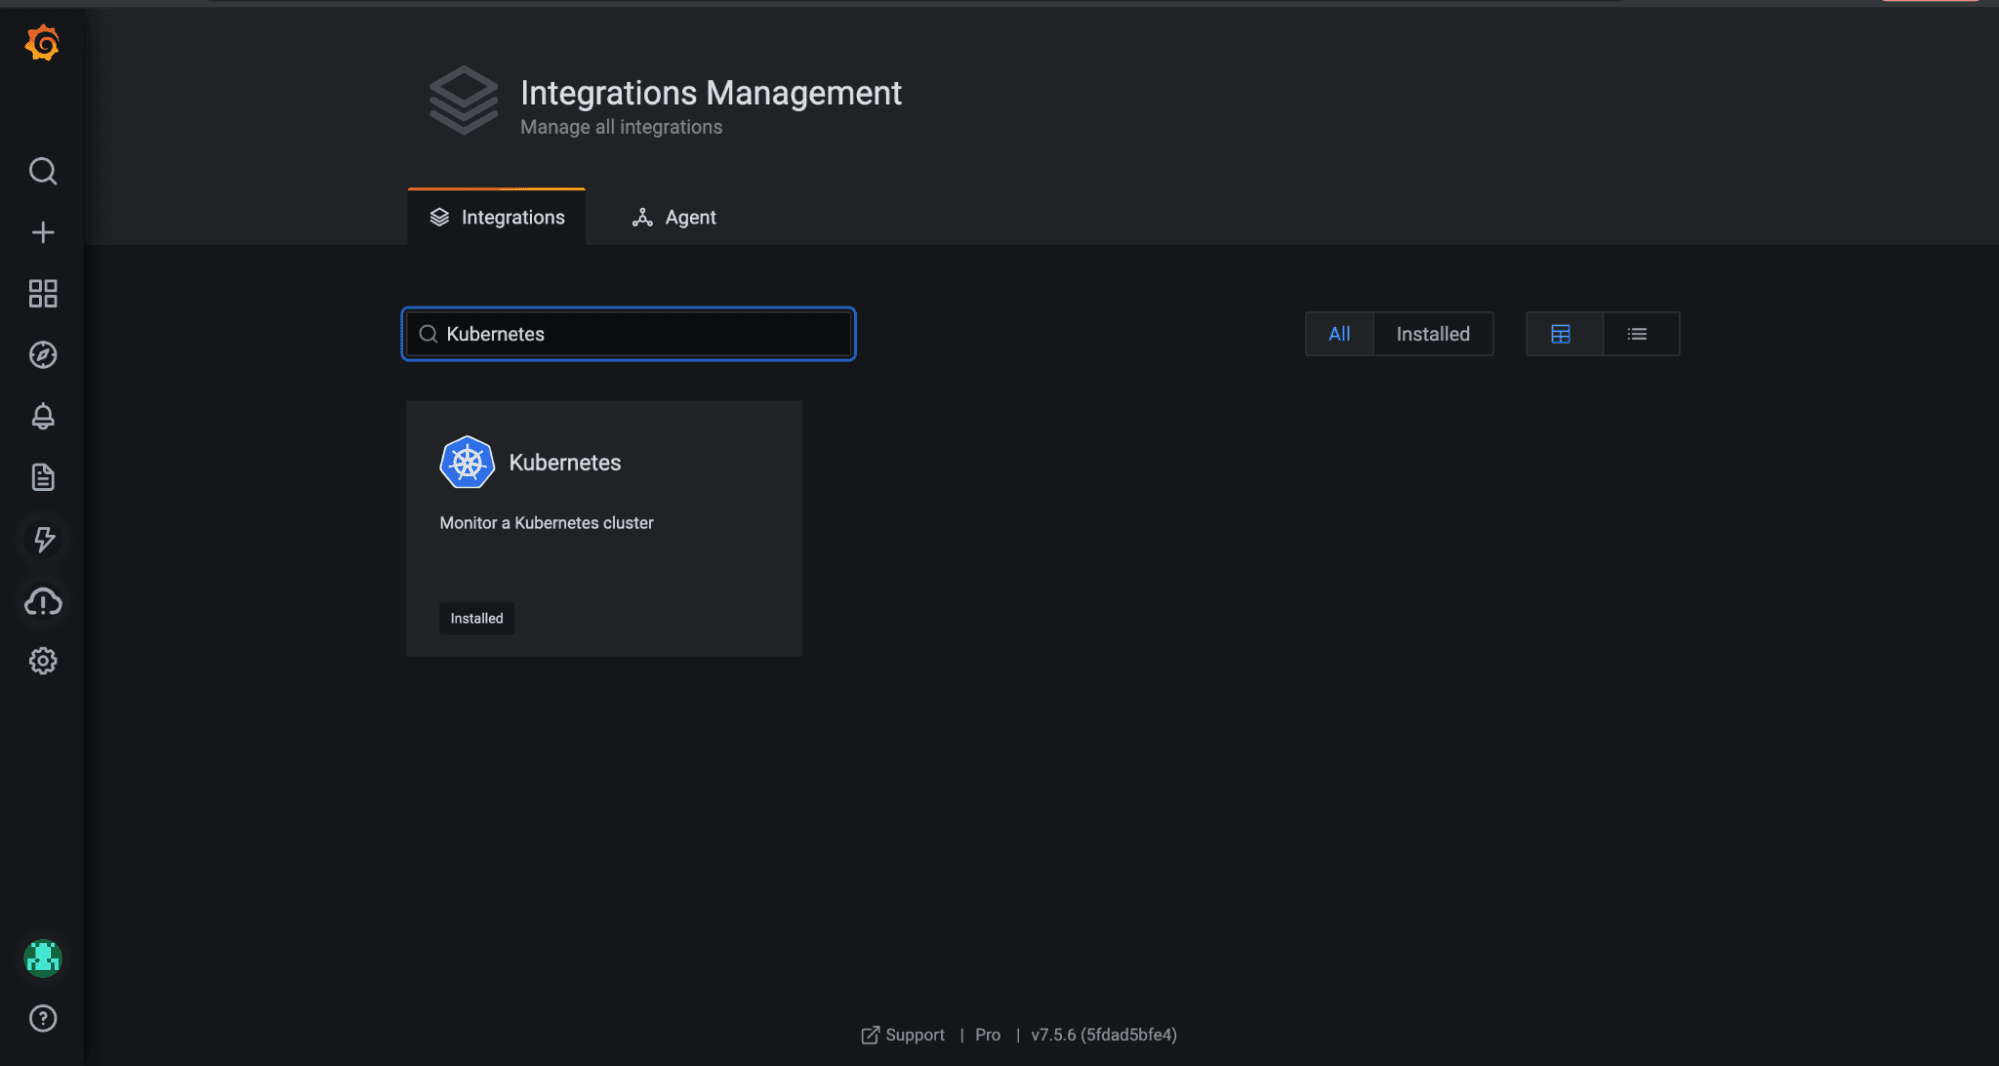This screenshot has width=1999, height=1066.
Task: Open Alerting bell icon
Action: coord(42,416)
